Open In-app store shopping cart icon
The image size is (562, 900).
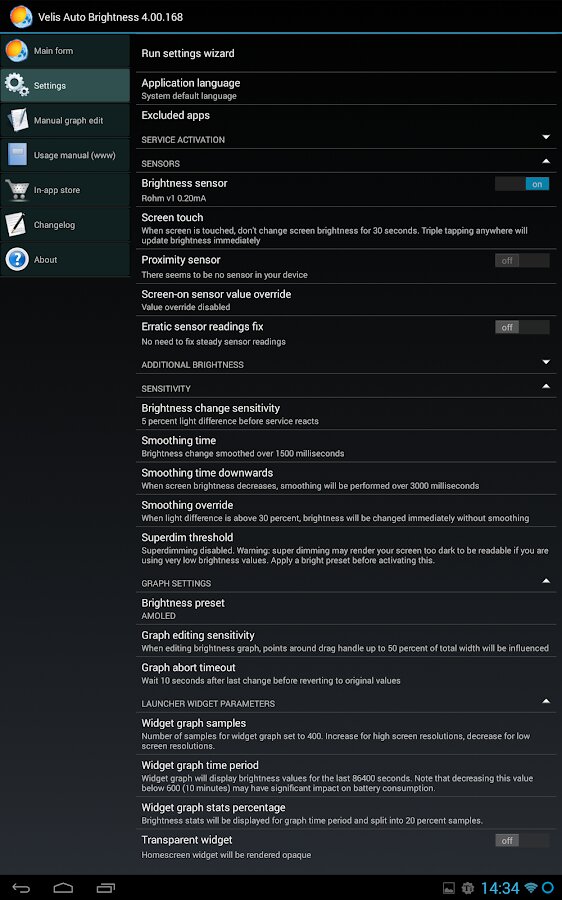17,190
